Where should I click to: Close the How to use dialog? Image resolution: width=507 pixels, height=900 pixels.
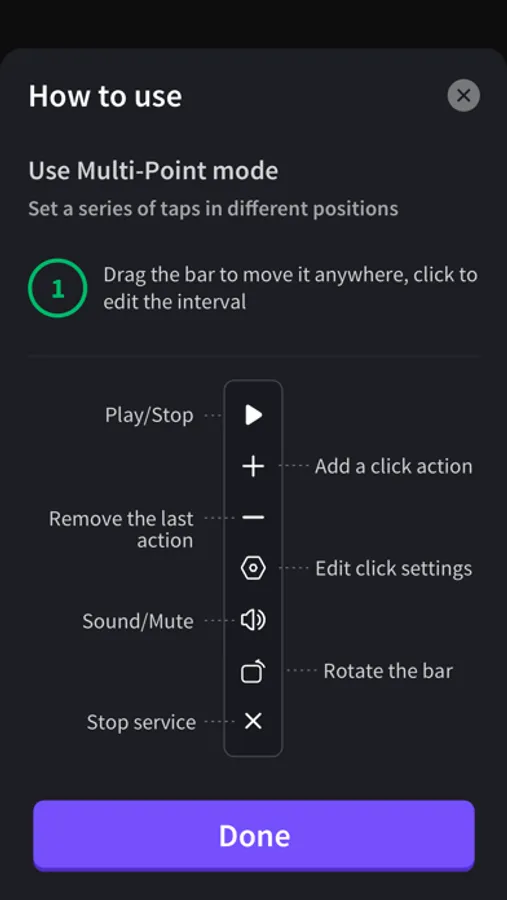click(x=463, y=95)
